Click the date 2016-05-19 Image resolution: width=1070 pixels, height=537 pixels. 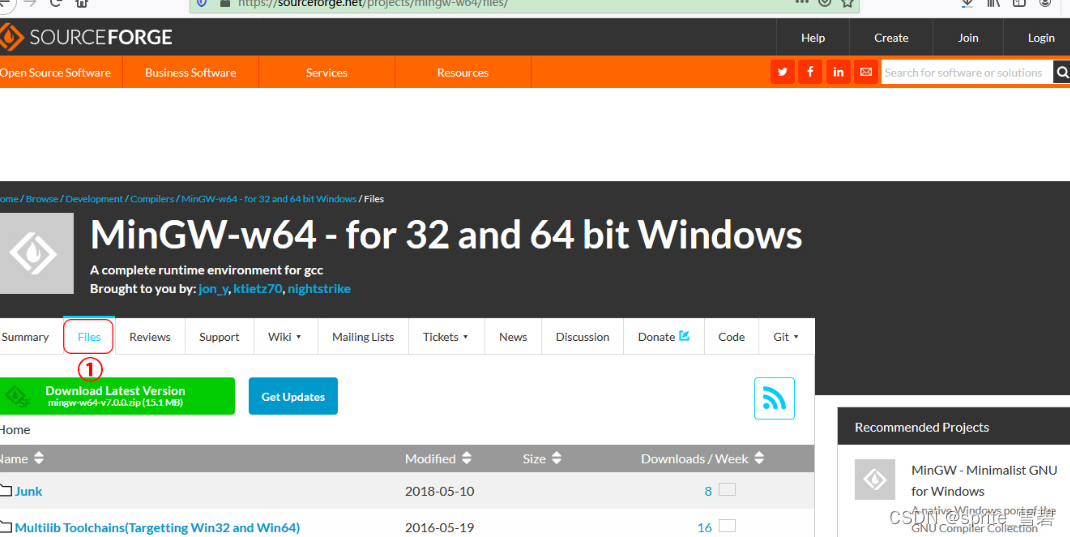coord(439,527)
